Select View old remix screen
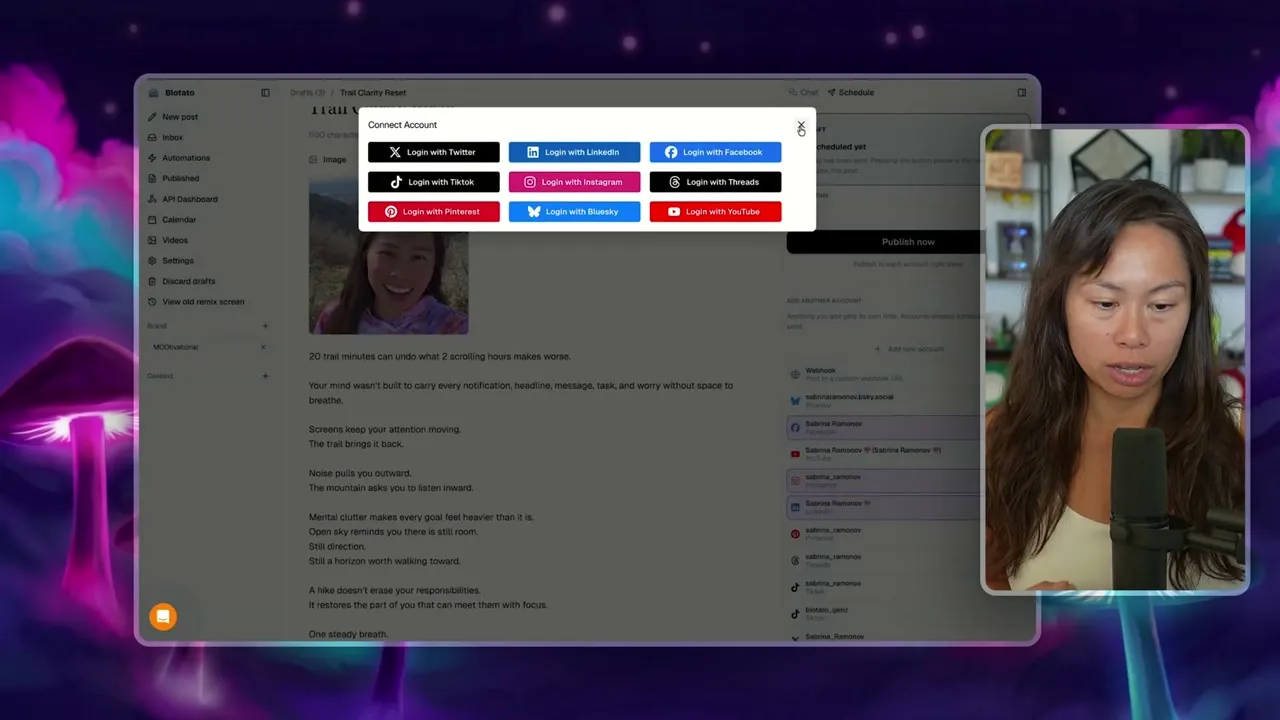 (x=203, y=301)
